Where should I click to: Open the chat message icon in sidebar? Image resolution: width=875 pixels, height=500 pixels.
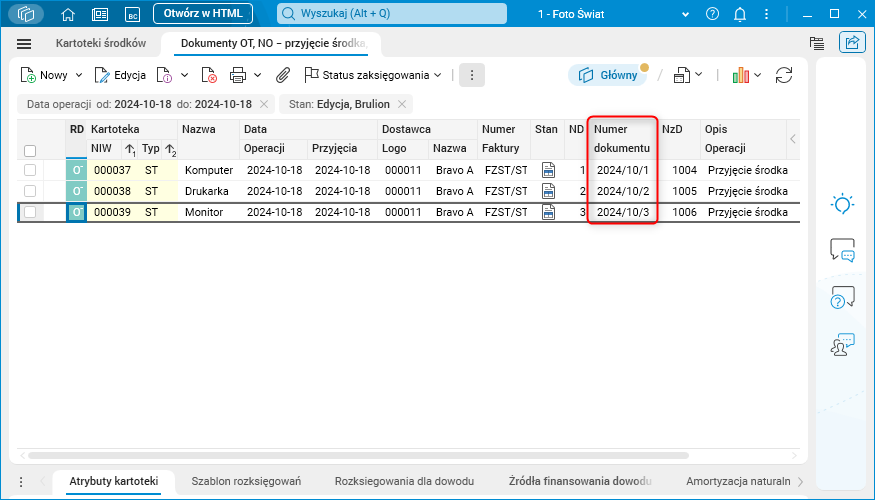(x=842, y=249)
